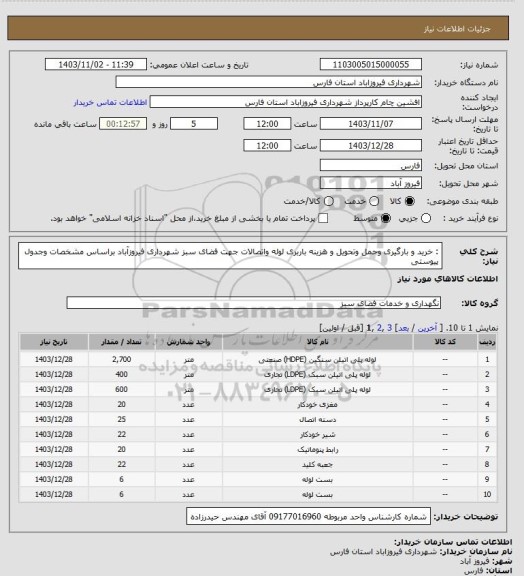Click the تاریخ نیاز column header
524x576 pixels.
pyautogui.click(x=54, y=342)
